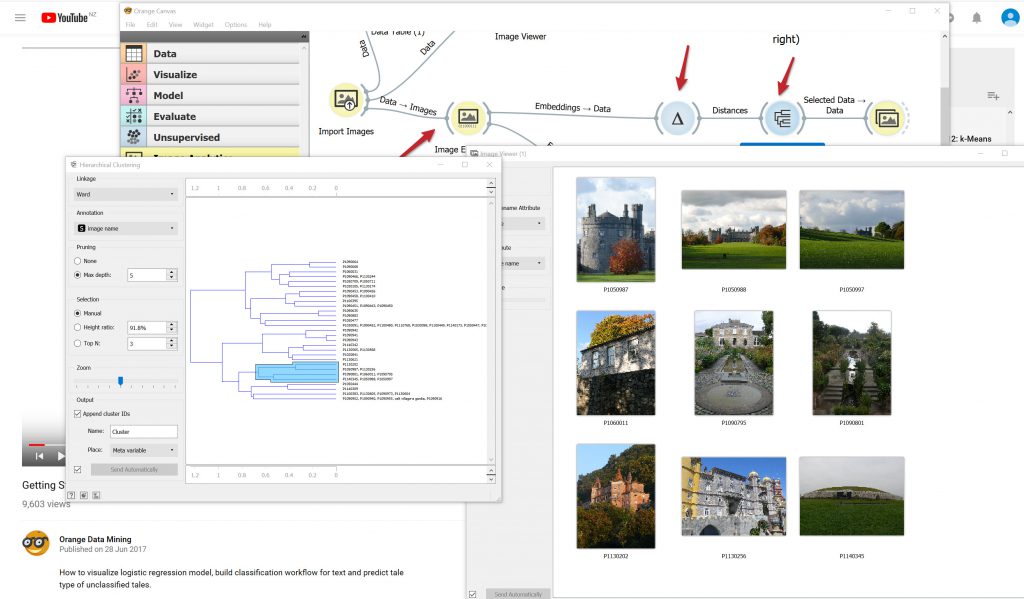Open the Image Viewer node on canvas right
This screenshot has width=1024, height=599.
(886, 118)
